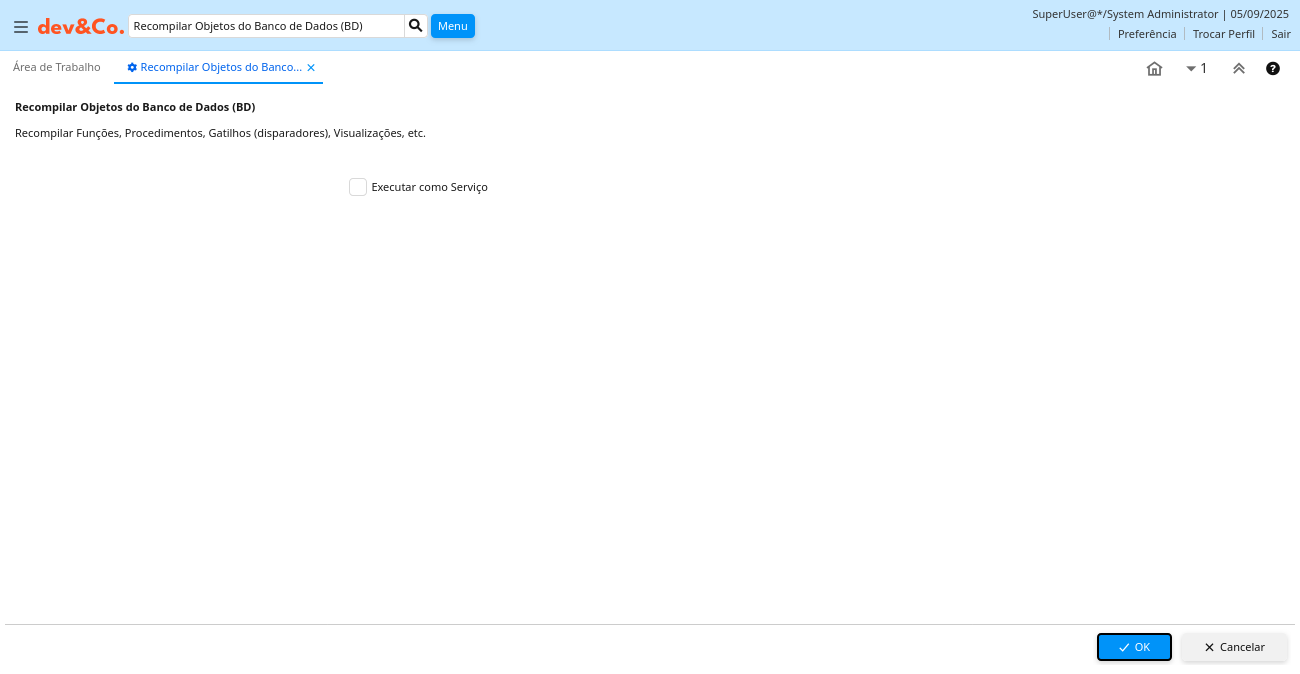Click the Cancelar button

tap(1234, 647)
